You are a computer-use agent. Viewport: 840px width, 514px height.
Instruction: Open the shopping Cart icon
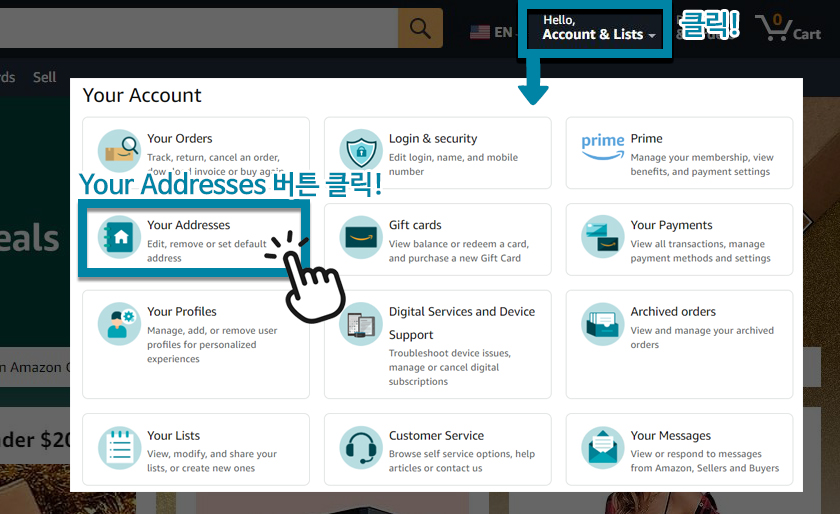pyautogui.click(x=774, y=28)
